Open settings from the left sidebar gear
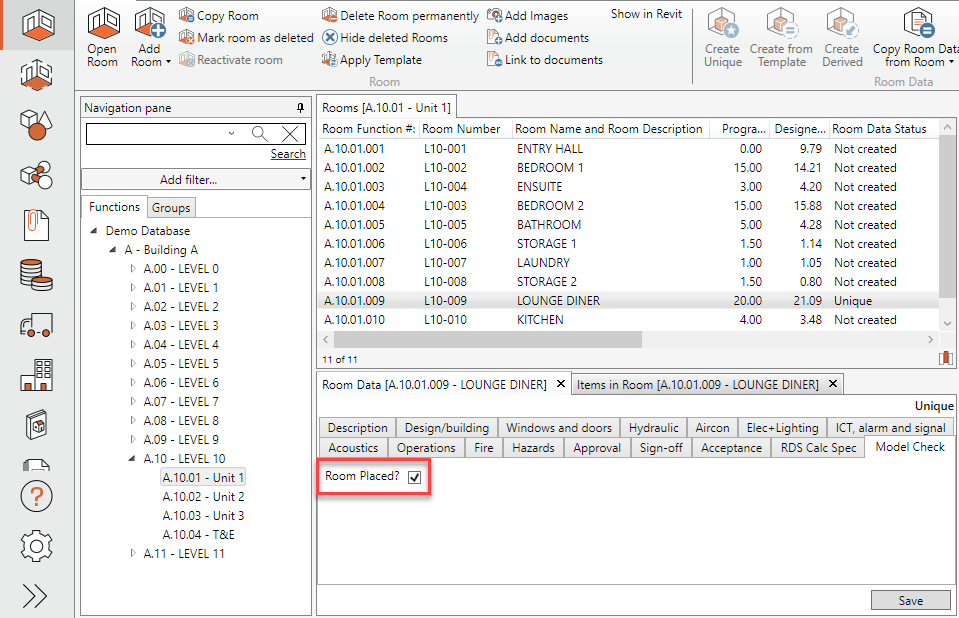Screen dimensions: 959x618 (x=36, y=546)
